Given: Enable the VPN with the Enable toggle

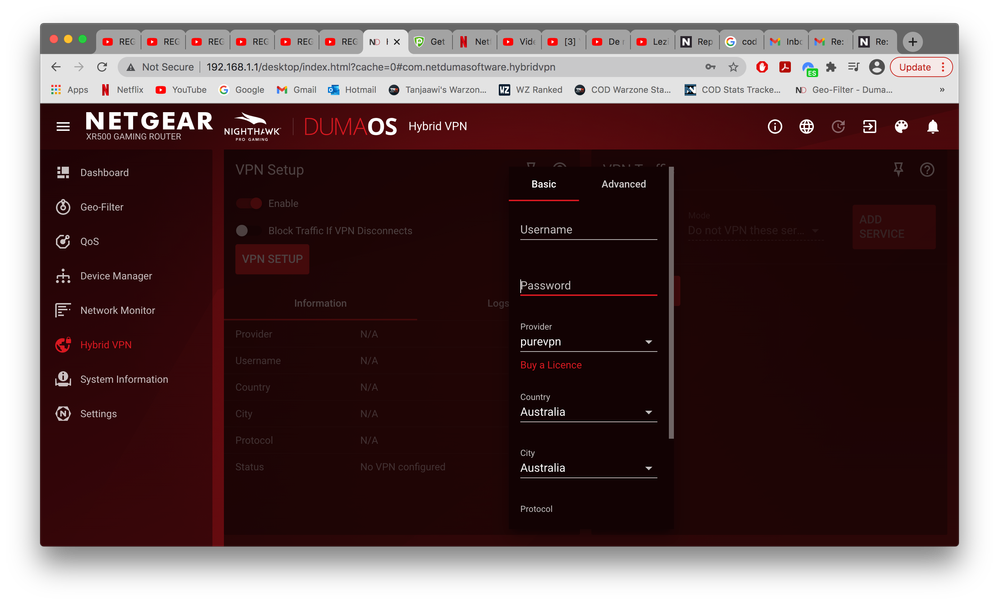Looking at the screenshot, I should click(249, 201).
